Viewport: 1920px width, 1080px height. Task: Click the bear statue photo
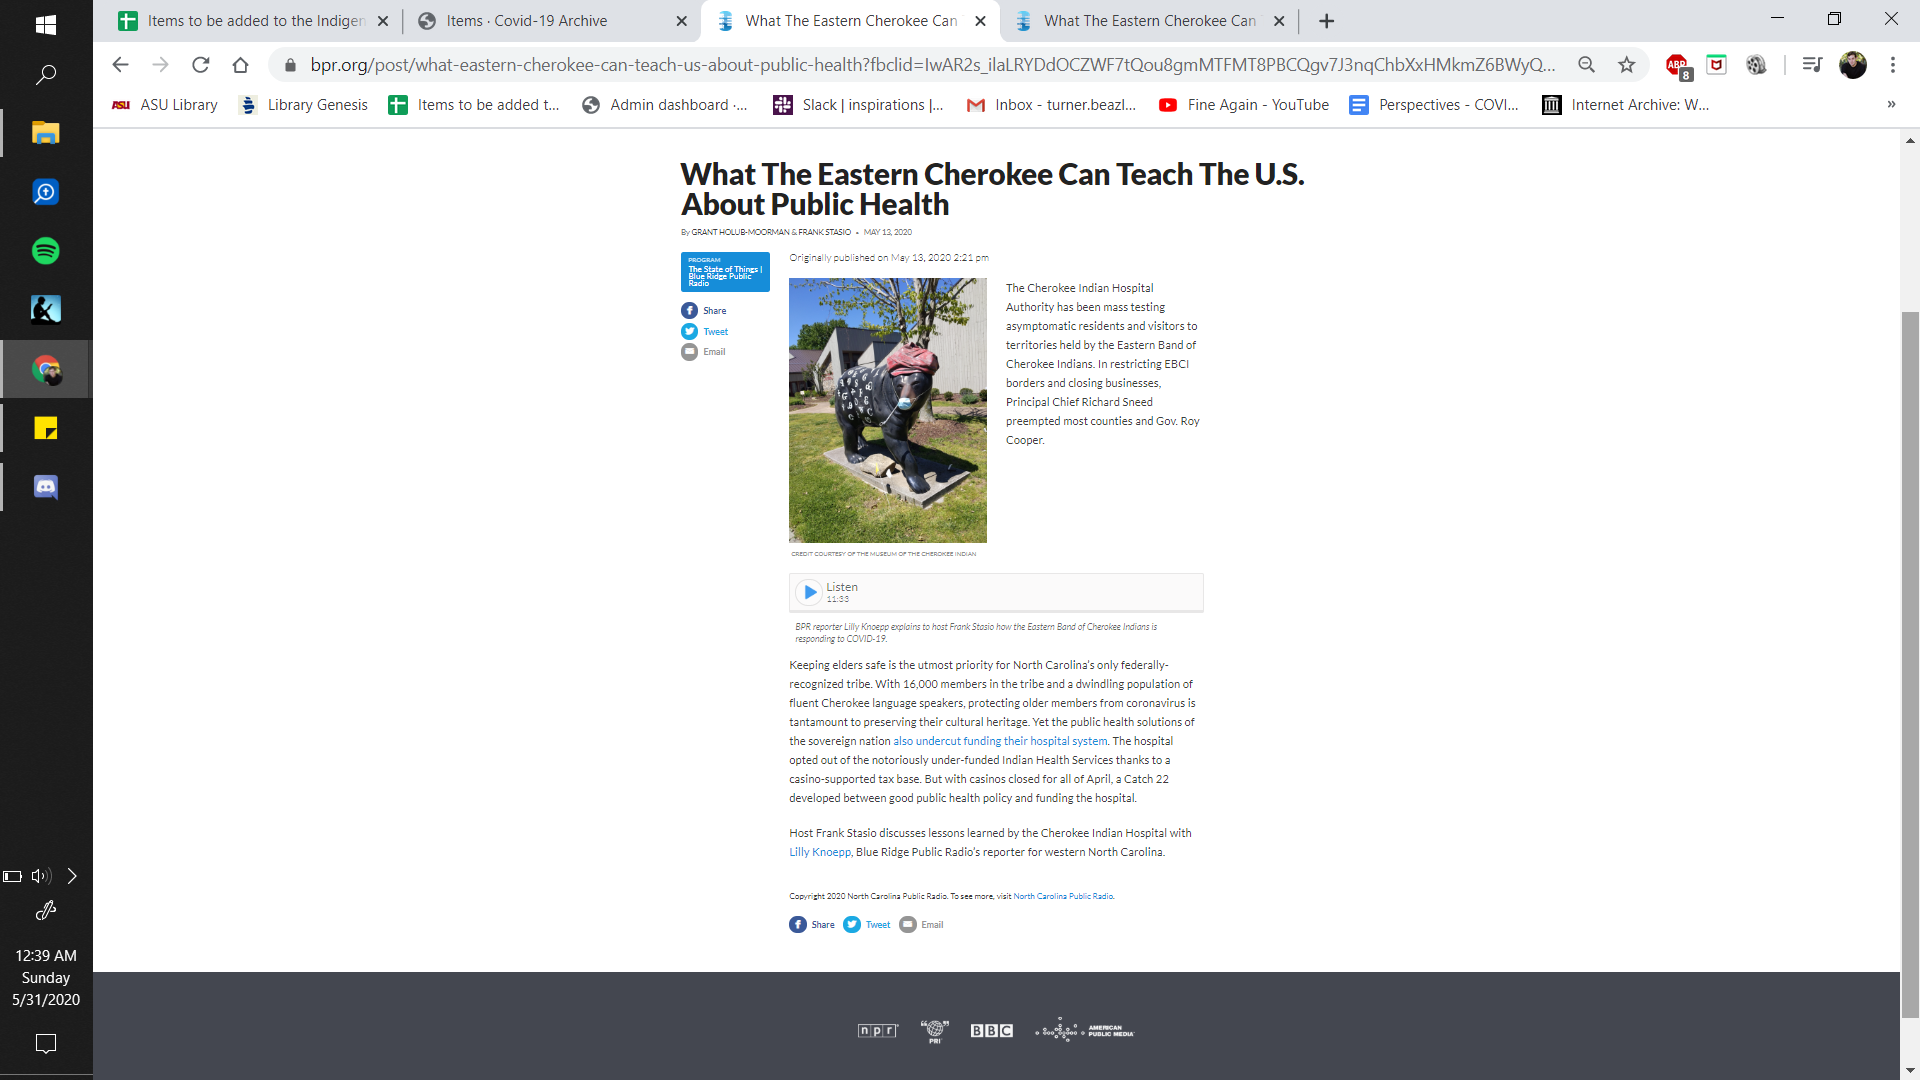click(887, 410)
